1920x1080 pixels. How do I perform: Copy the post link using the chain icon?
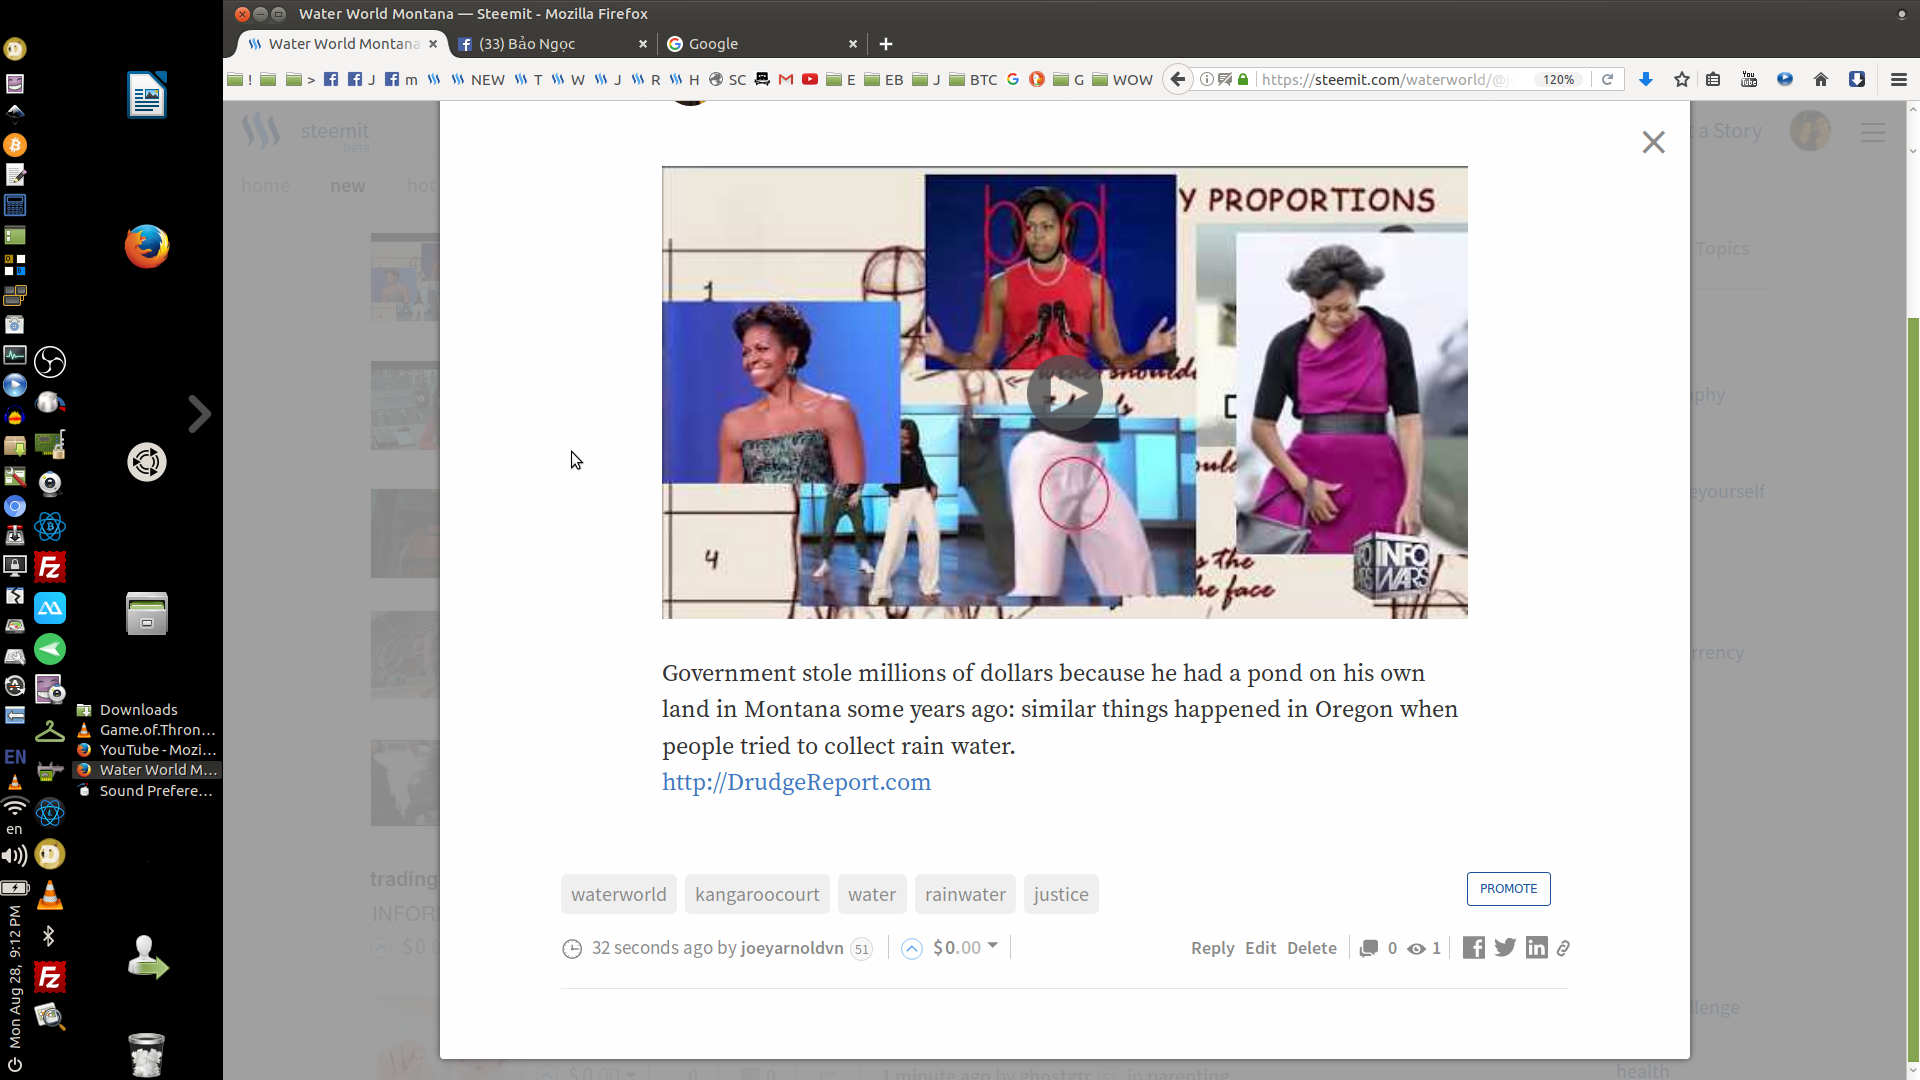1564,948
